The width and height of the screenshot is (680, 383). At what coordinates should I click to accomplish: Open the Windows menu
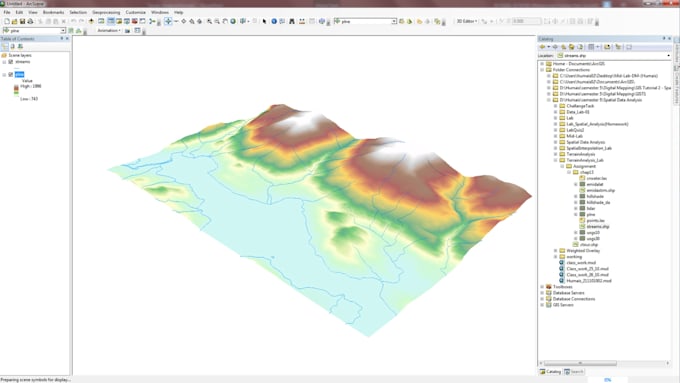tap(160, 13)
